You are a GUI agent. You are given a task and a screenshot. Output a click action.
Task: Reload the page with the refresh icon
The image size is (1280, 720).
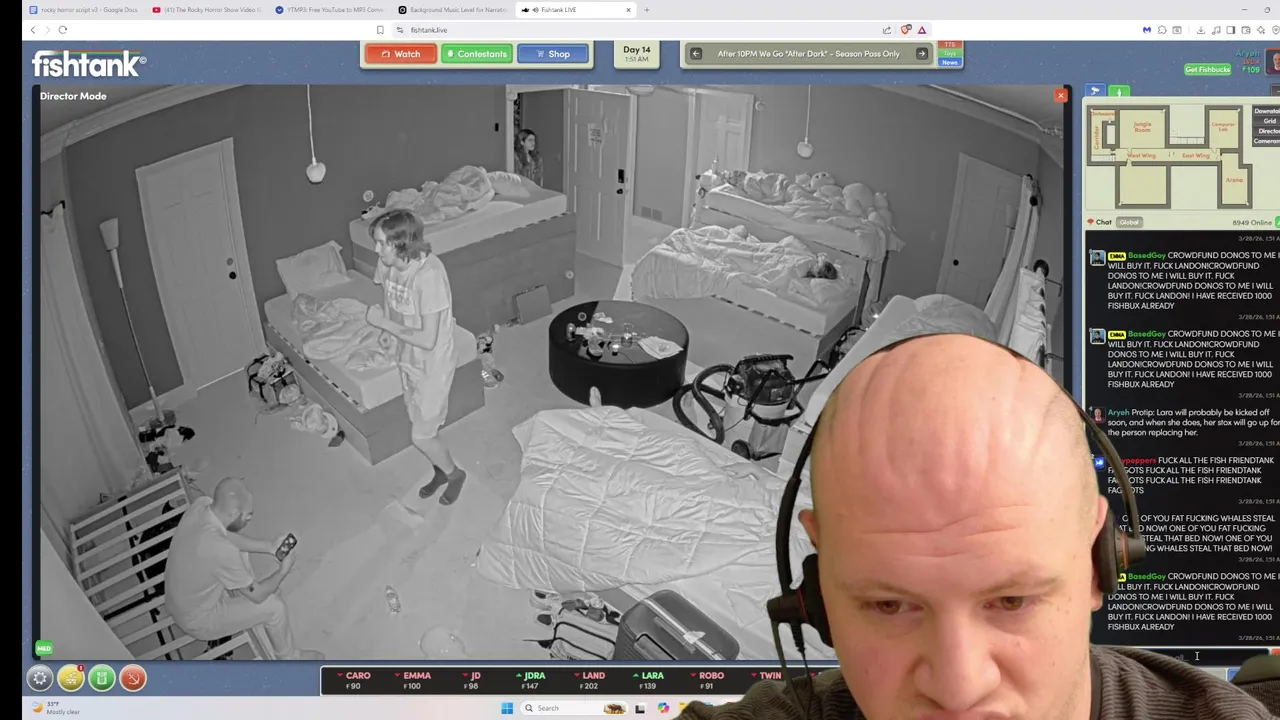click(x=63, y=30)
